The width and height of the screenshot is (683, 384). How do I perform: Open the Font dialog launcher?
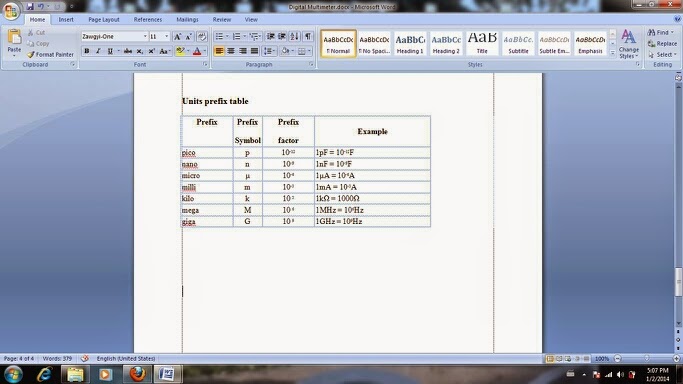click(205, 64)
